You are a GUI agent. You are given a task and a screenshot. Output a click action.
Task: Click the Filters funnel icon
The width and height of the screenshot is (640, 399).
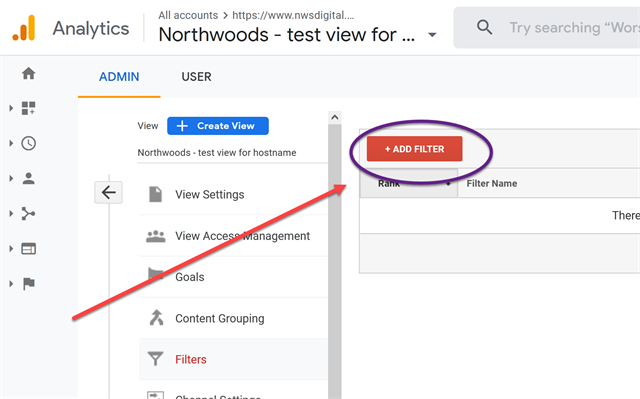tap(156, 359)
